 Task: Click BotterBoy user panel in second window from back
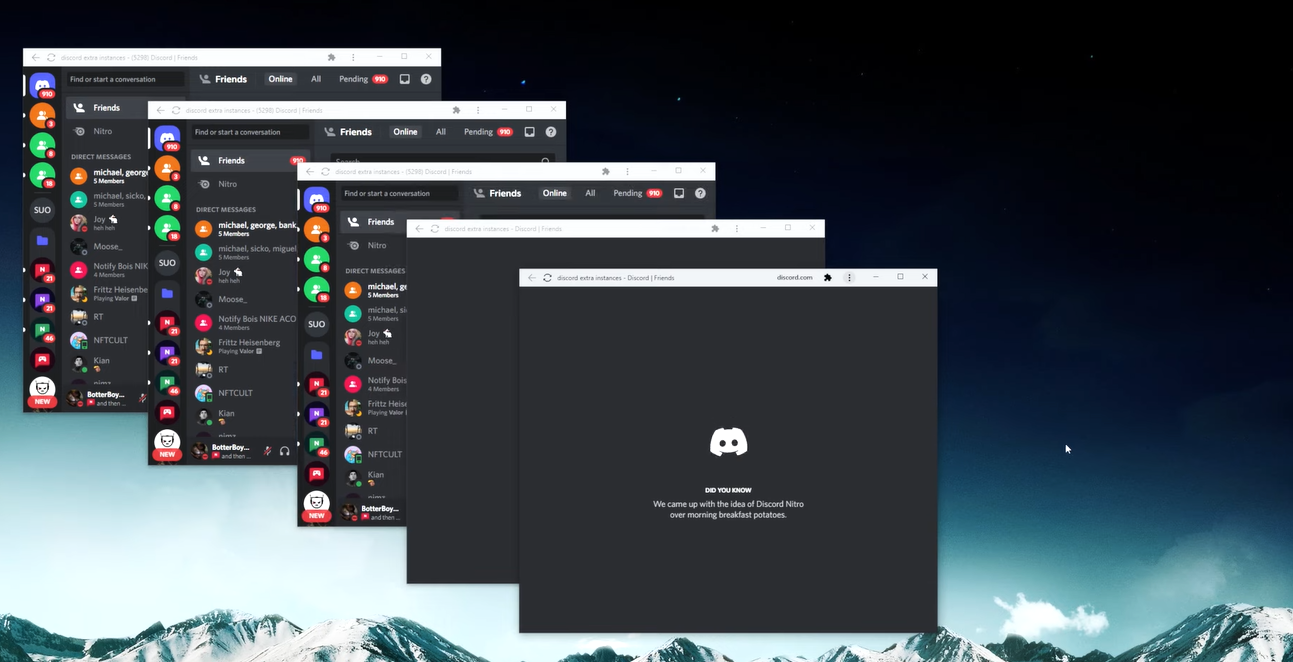coord(224,451)
